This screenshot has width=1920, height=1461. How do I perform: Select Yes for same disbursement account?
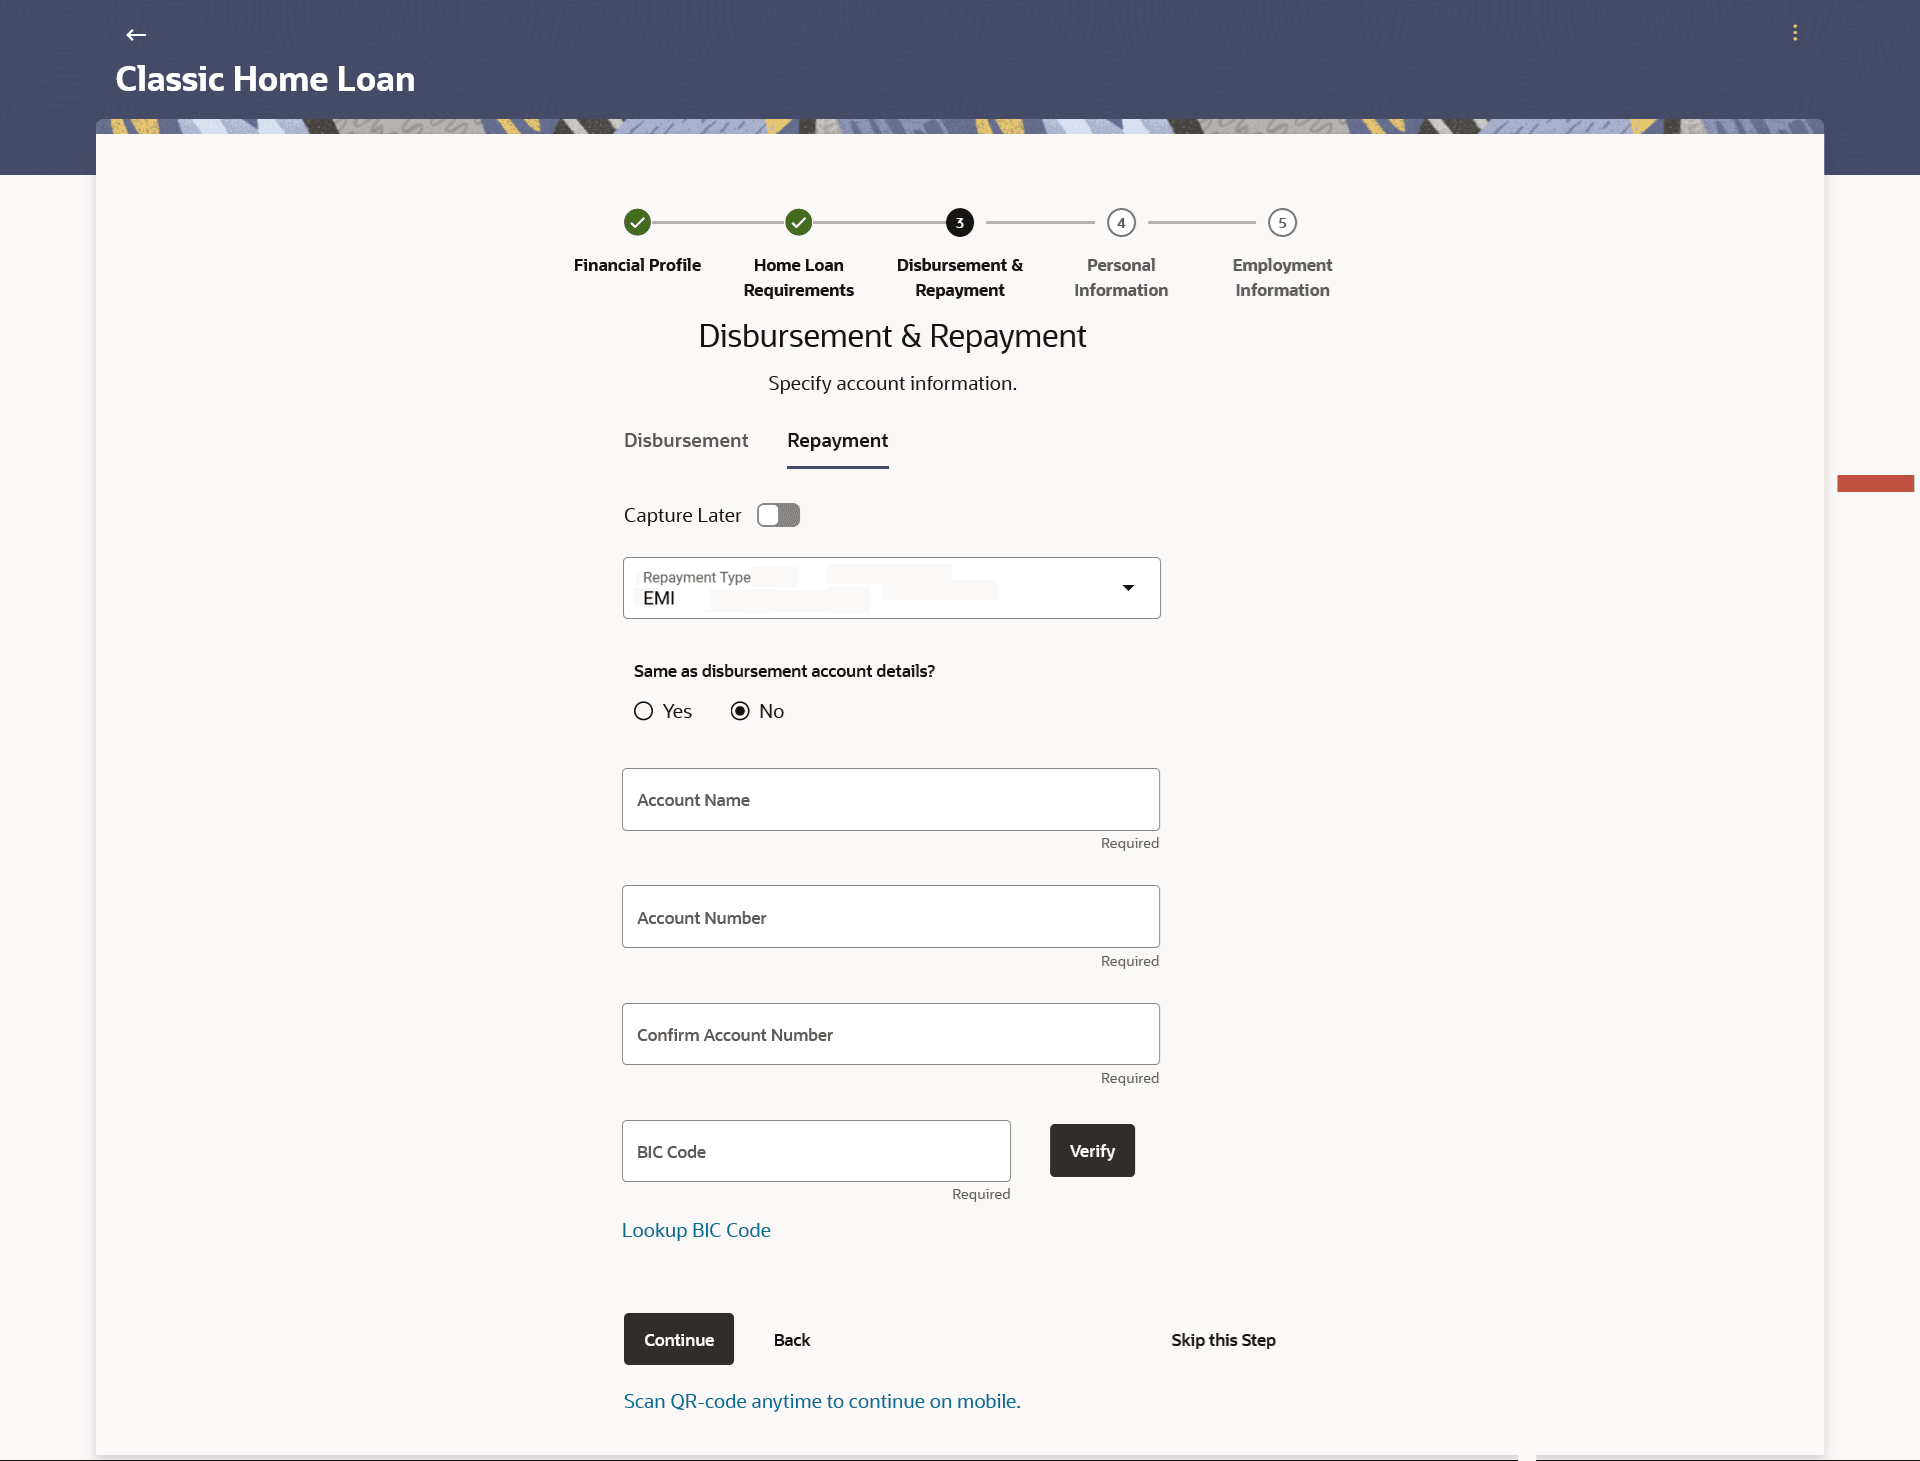click(x=644, y=711)
